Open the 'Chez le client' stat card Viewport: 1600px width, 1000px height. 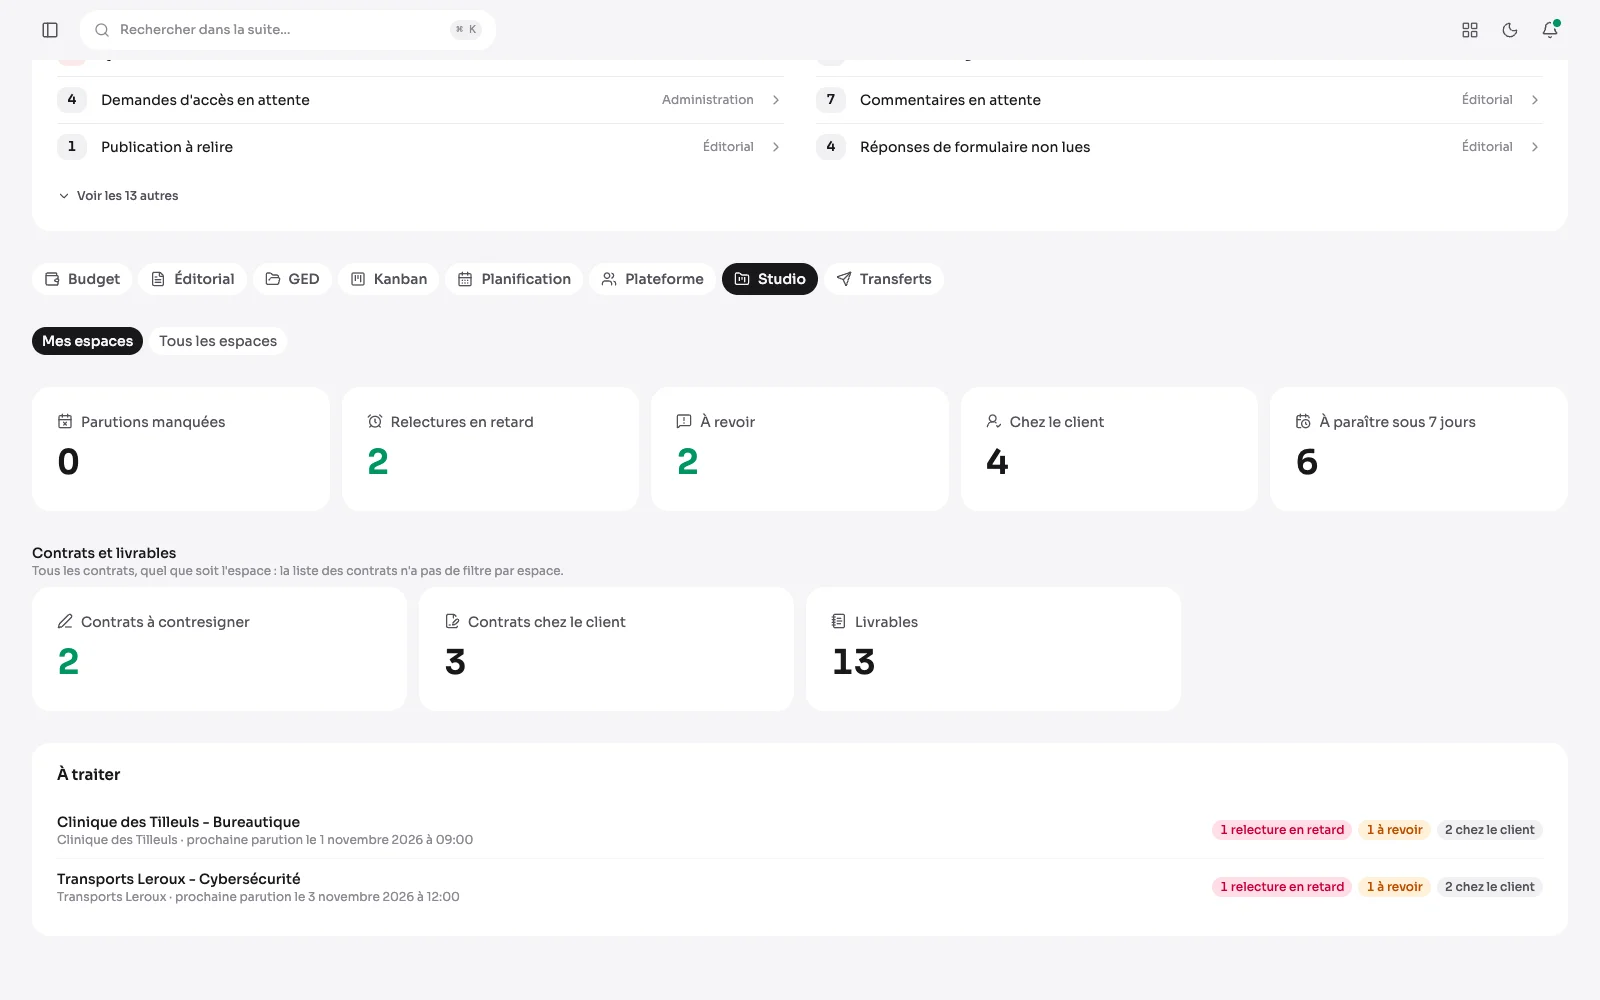point(1109,449)
